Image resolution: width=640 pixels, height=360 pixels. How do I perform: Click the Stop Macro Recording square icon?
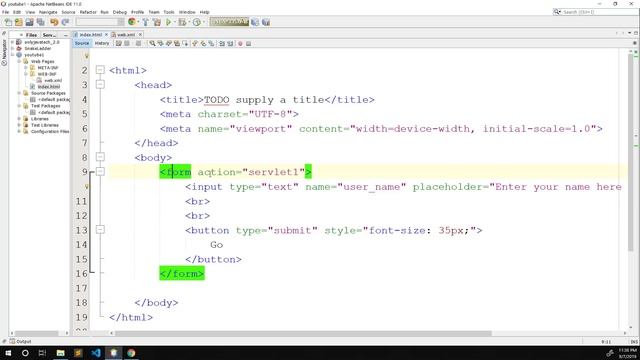click(x=249, y=43)
